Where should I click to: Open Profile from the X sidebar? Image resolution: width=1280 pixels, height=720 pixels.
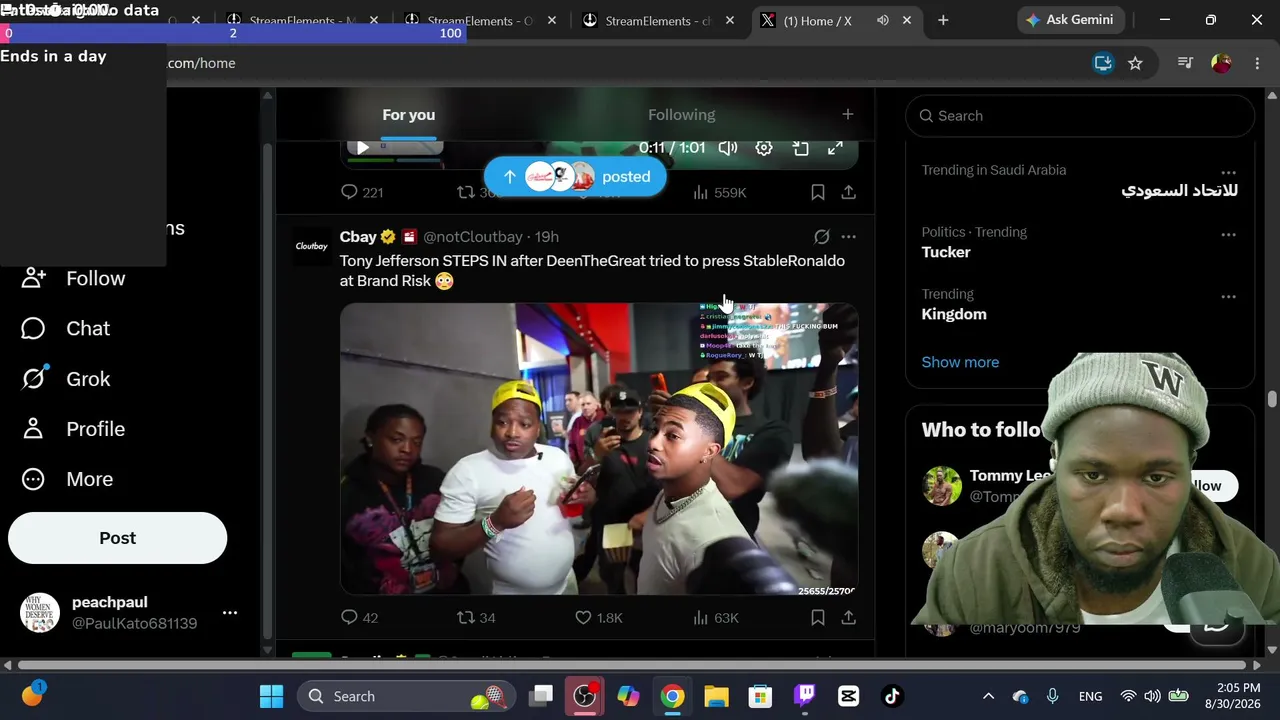[73, 429]
